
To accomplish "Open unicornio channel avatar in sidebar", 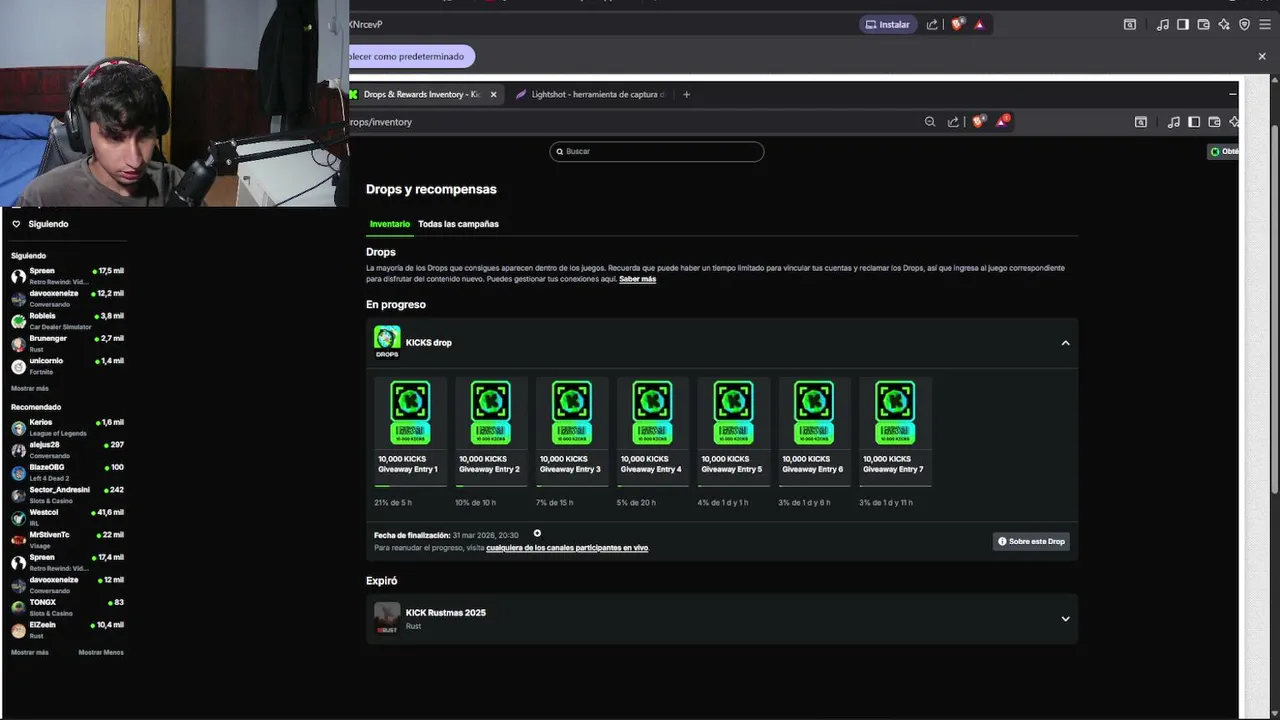I will tap(18, 366).
